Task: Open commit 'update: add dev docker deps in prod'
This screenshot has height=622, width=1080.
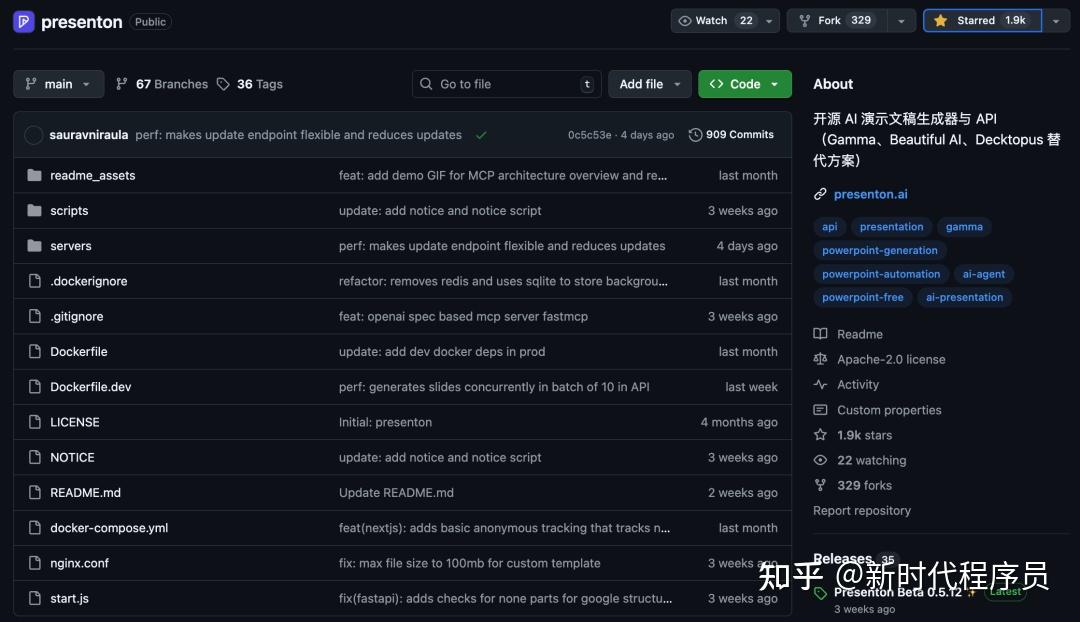Action: [x=442, y=351]
